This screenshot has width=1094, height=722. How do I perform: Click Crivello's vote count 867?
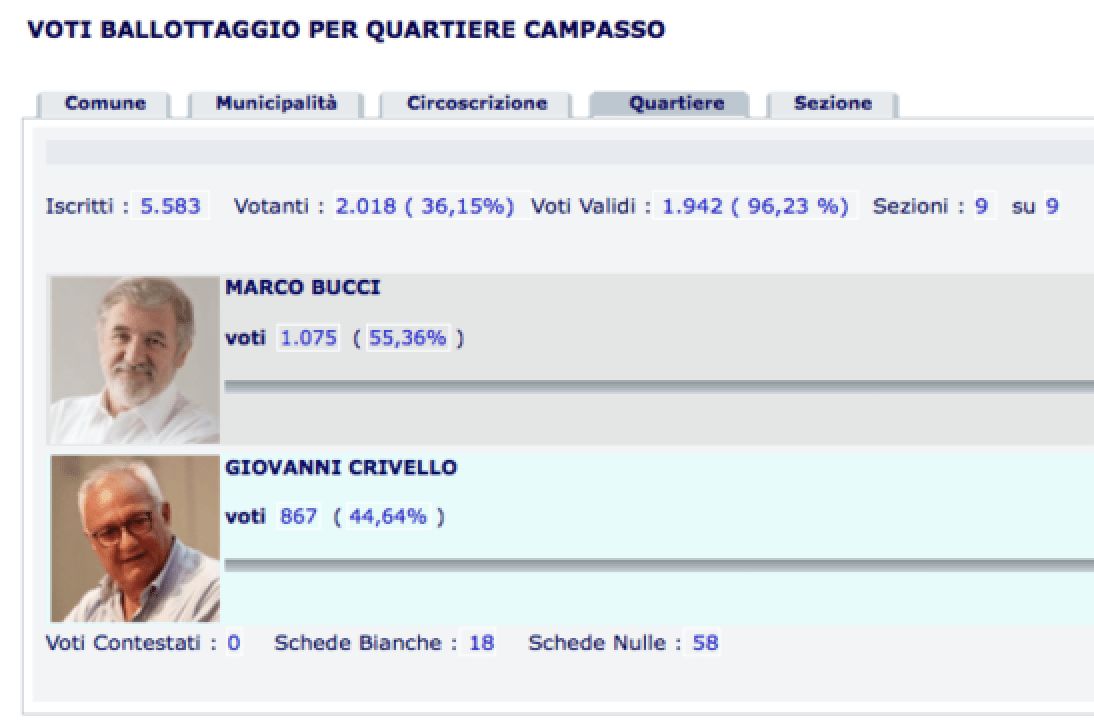pyautogui.click(x=299, y=516)
